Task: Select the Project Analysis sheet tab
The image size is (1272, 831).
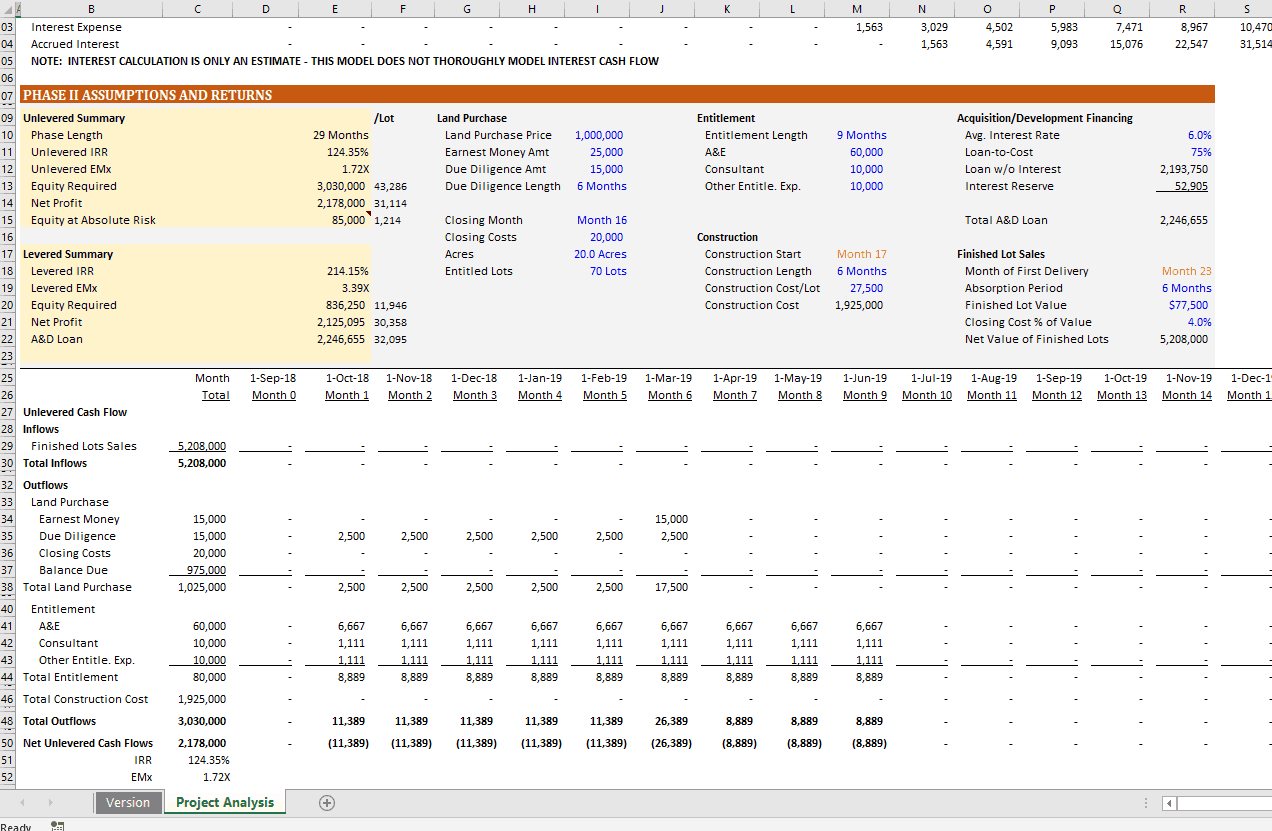Action: (225, 802)
